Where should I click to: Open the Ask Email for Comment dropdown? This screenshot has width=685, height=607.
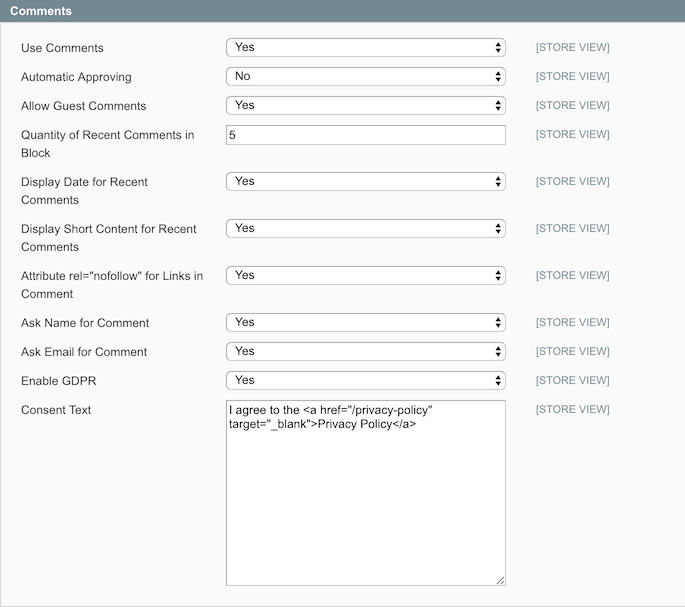click(x=365, y=352)
